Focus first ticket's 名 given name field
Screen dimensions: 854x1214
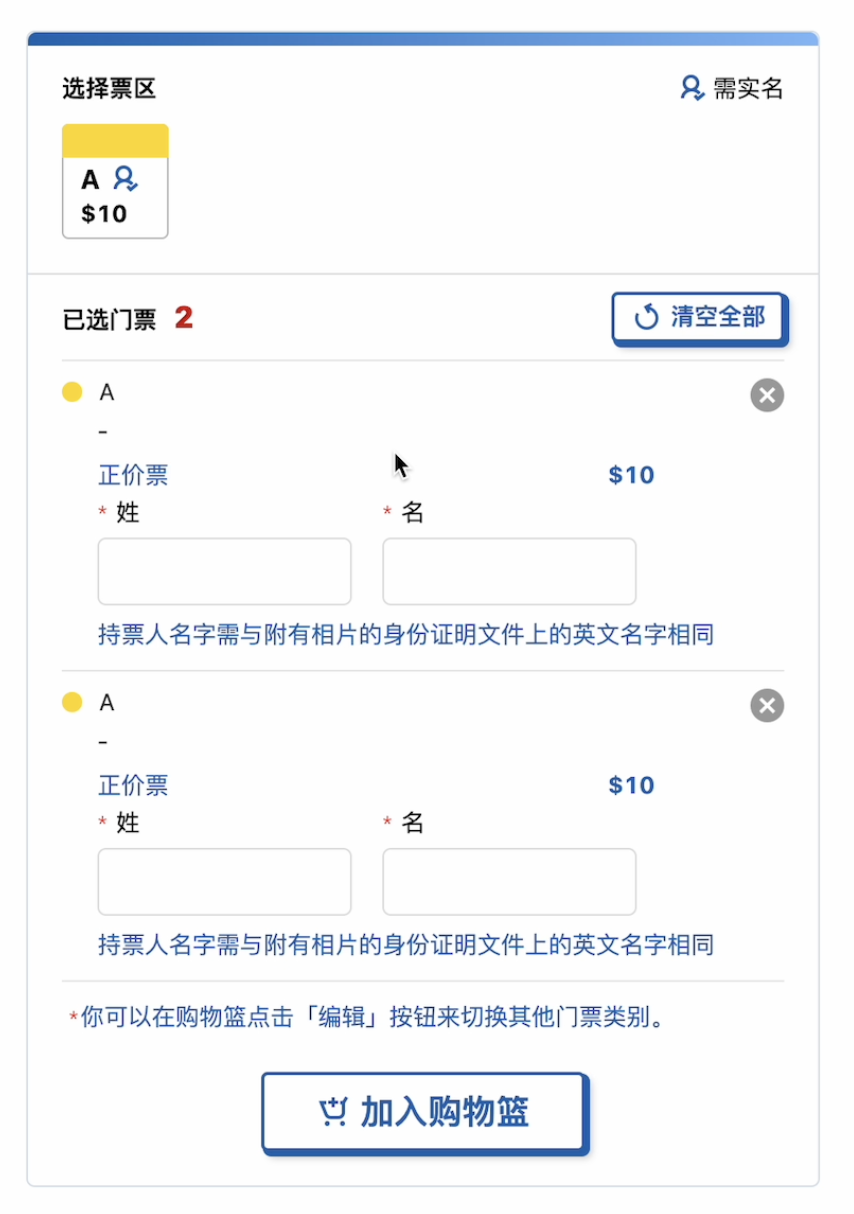coord(509,571)
